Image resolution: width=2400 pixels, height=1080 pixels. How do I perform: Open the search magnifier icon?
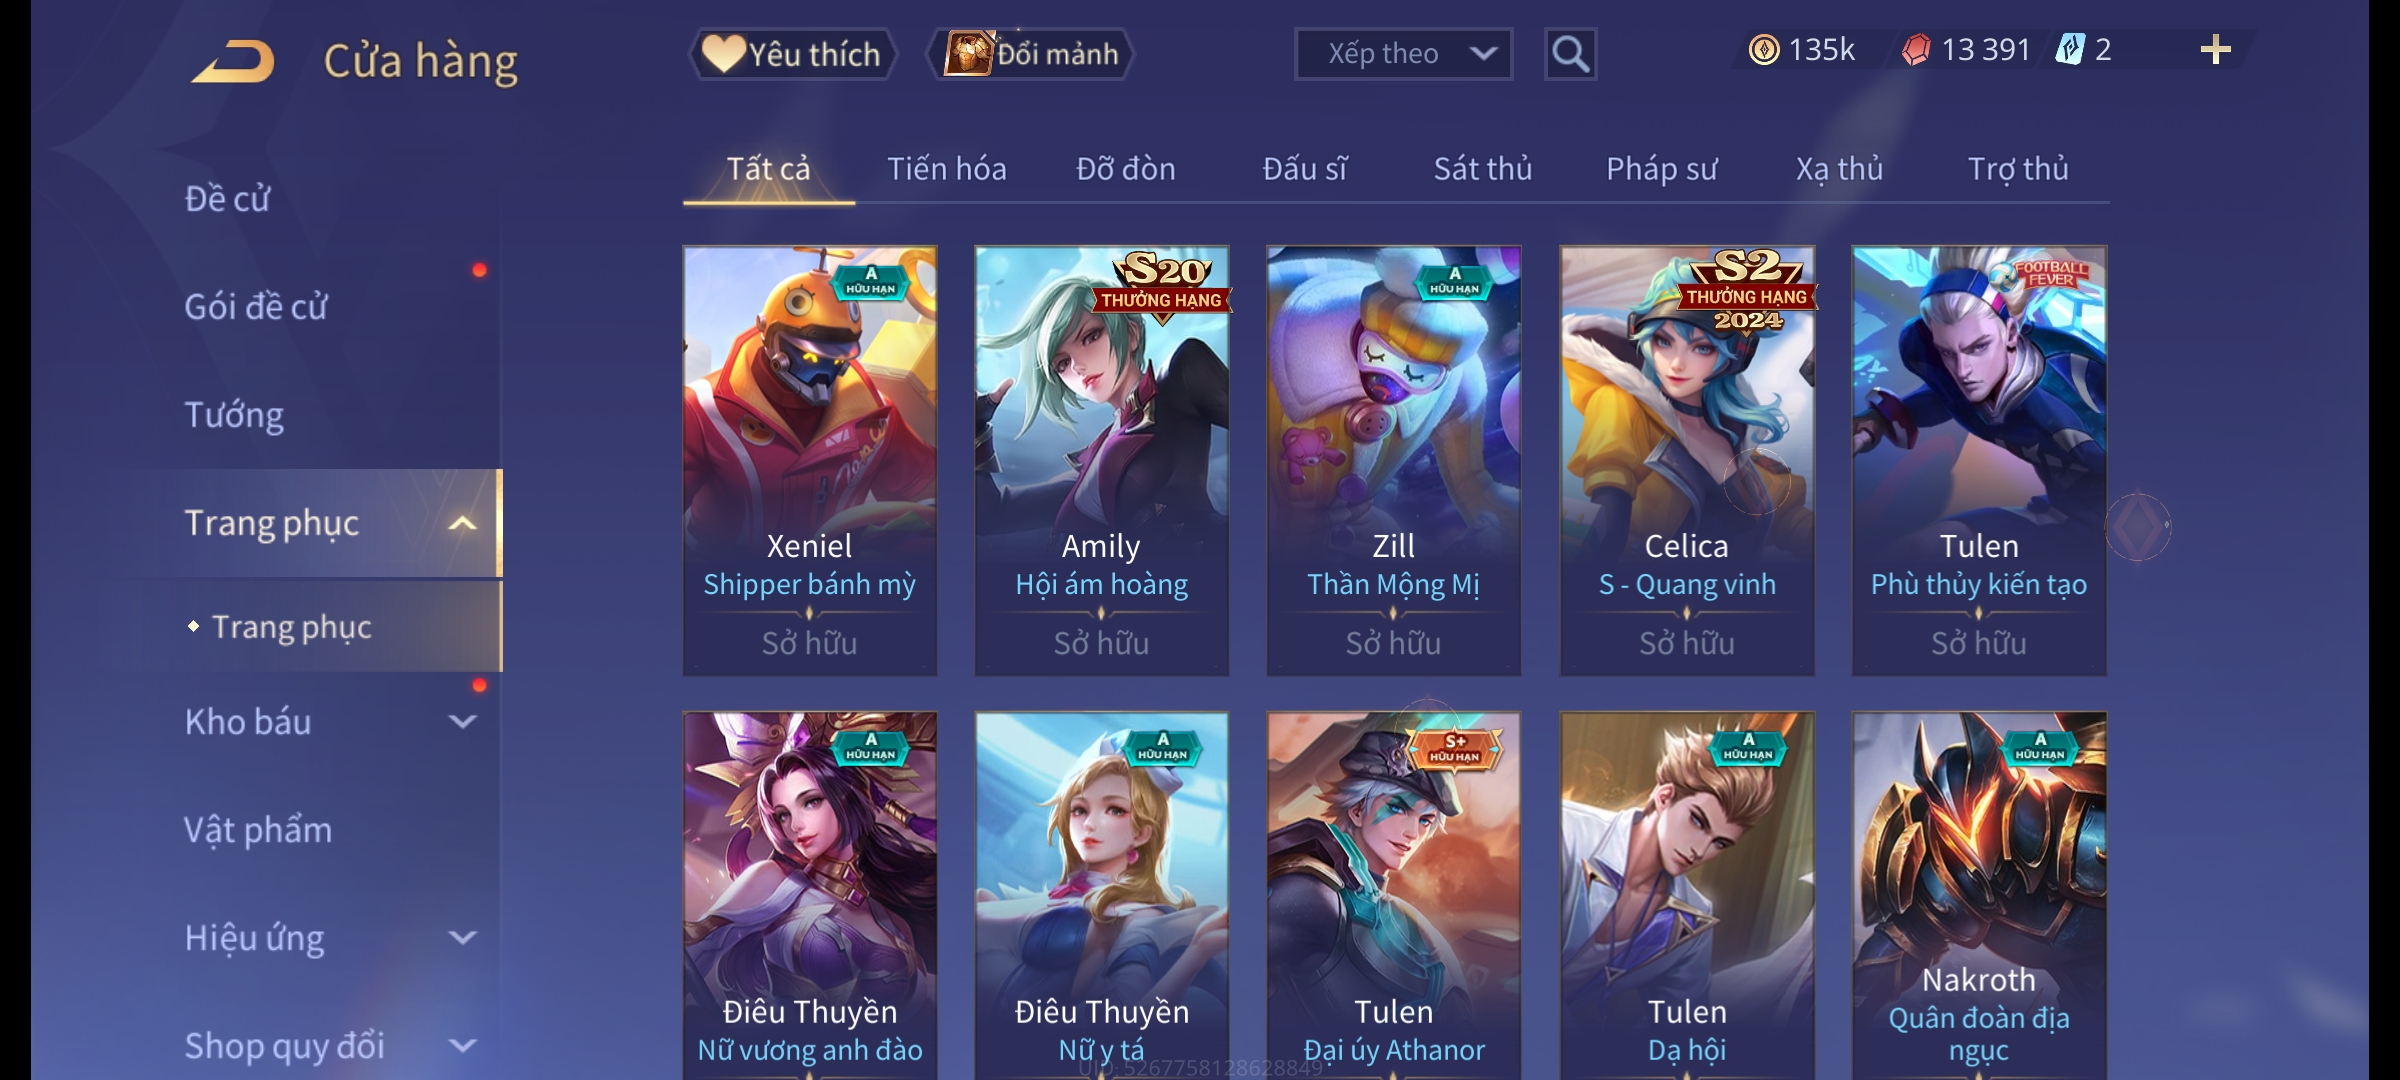pyautogui.click(x=1570, y=54)
